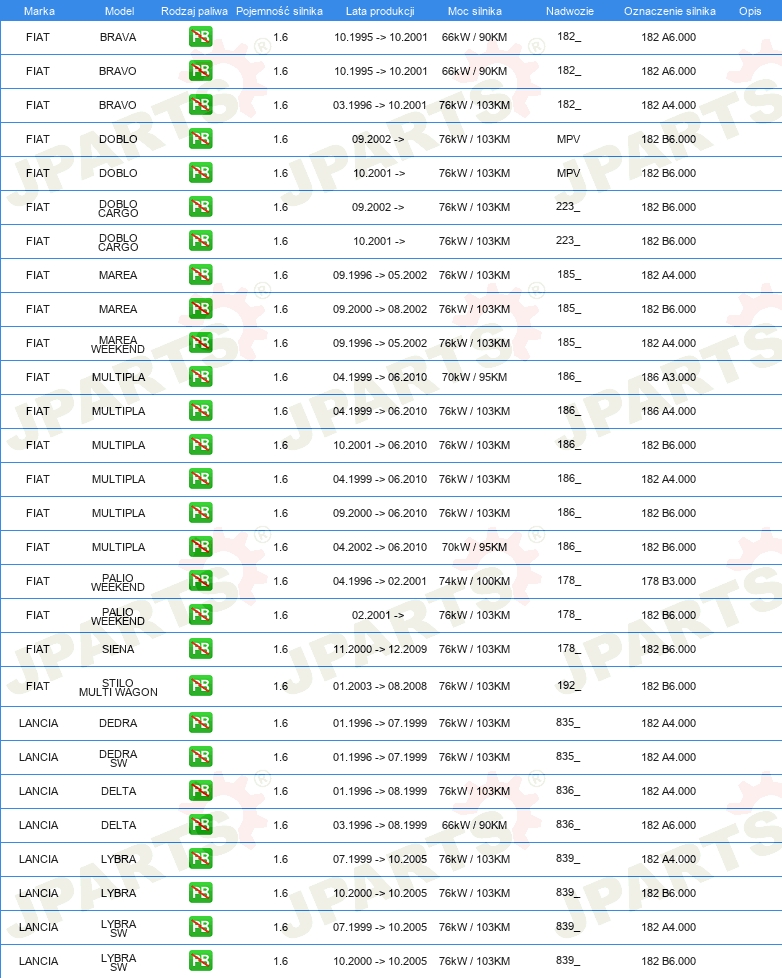Select the MAREA WEEKEND model cell

tap(118, 344)
